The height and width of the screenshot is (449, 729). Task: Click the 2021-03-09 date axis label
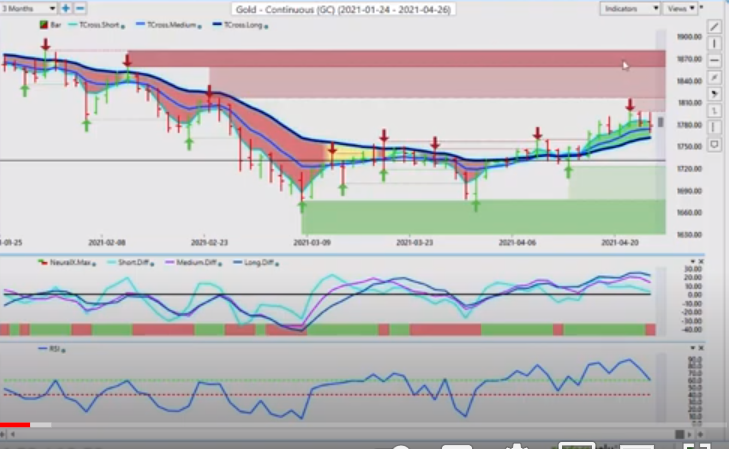[x=312, y=243]
